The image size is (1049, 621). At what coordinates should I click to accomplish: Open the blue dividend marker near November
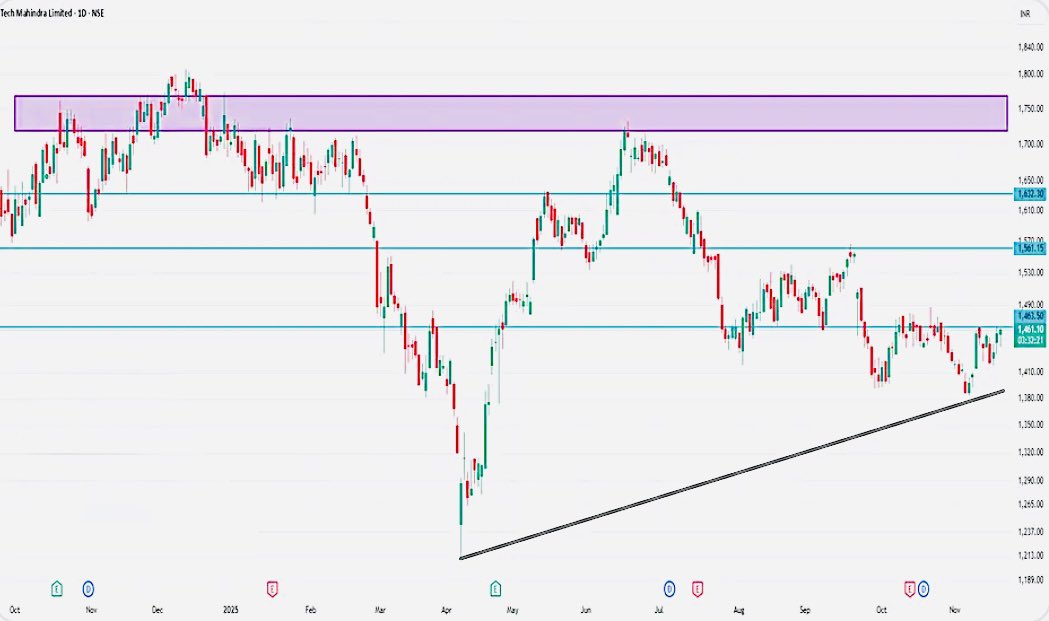(90, 589)
